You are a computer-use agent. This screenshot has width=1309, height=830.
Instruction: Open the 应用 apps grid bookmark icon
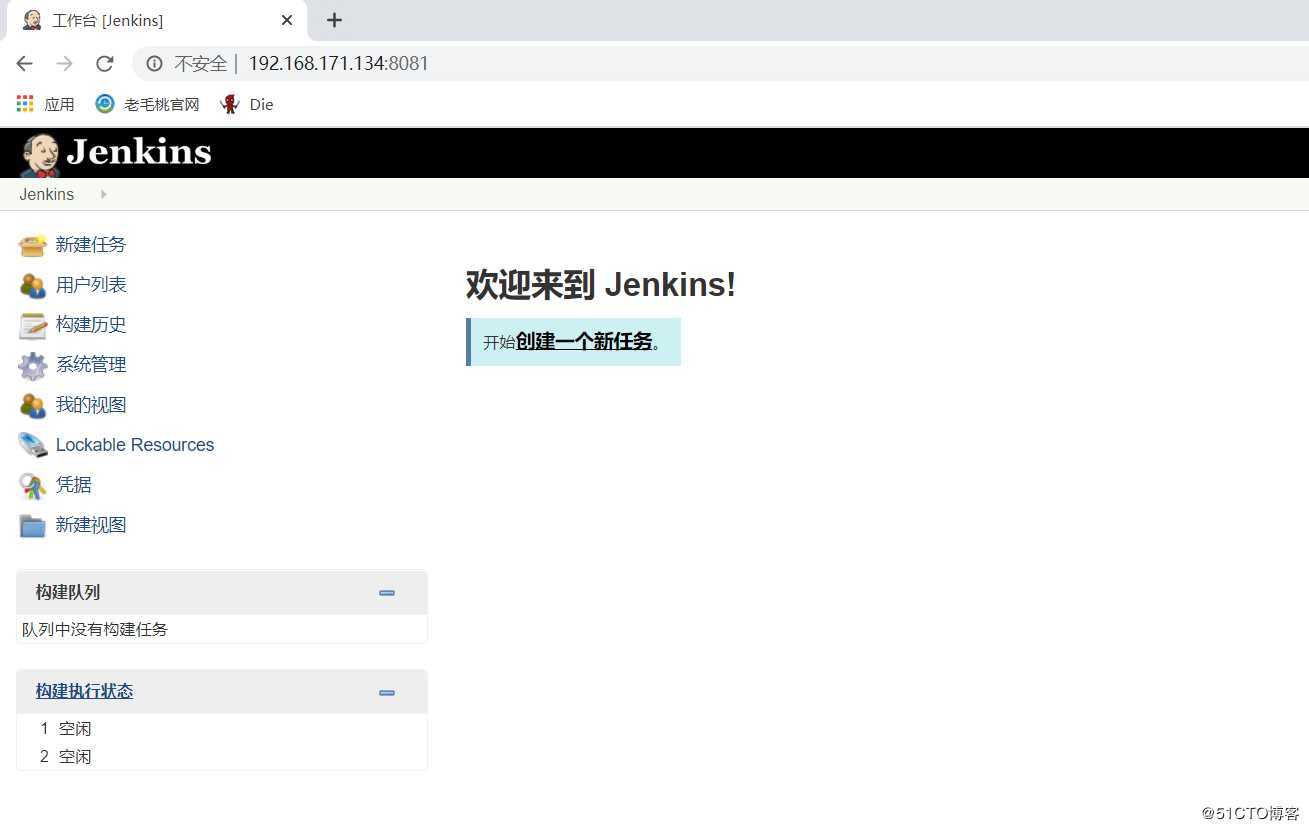(25, 104)
